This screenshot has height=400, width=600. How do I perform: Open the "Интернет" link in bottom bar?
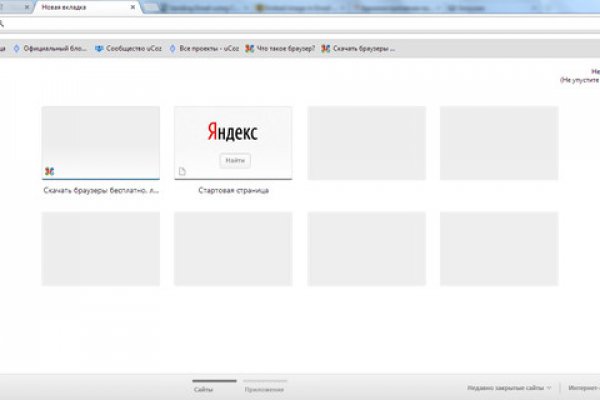583,387
